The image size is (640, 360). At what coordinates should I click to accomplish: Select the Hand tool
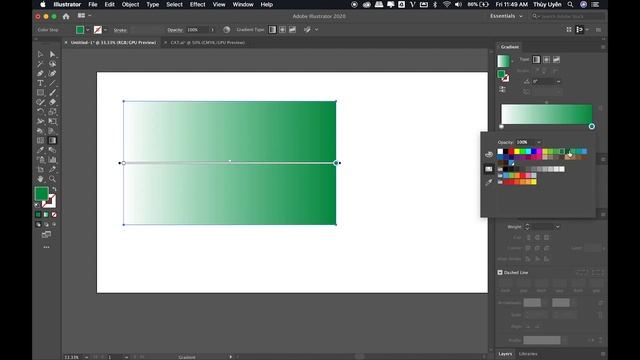[x=40, y=179]
